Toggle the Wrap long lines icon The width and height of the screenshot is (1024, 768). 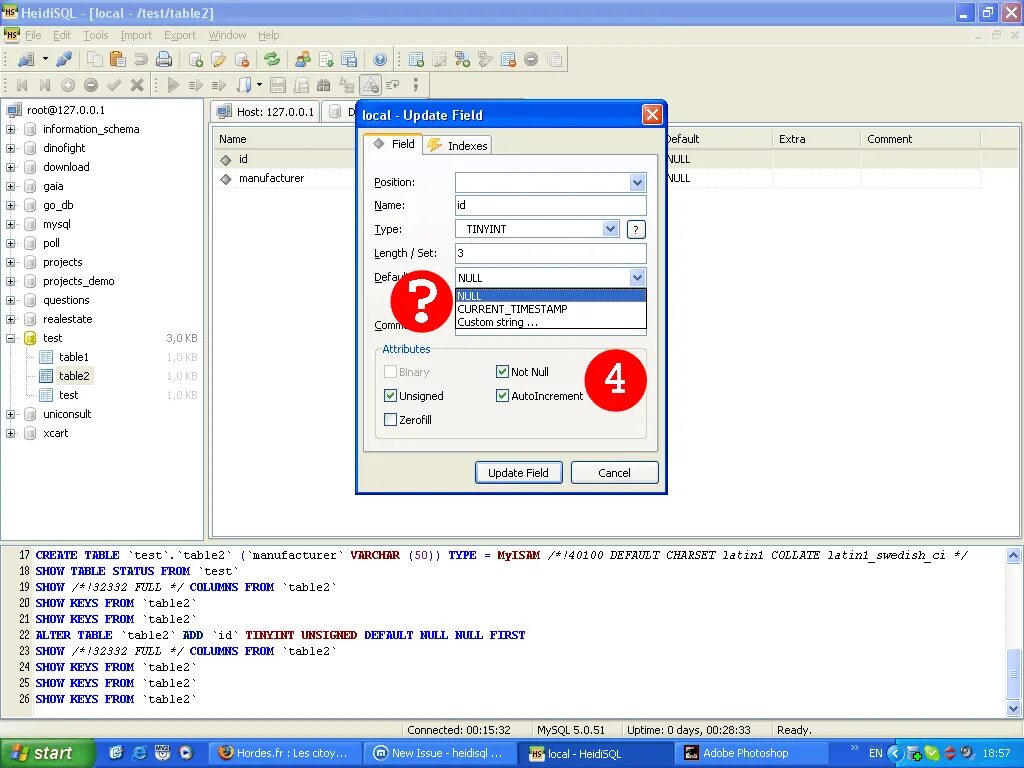(392, 85)
